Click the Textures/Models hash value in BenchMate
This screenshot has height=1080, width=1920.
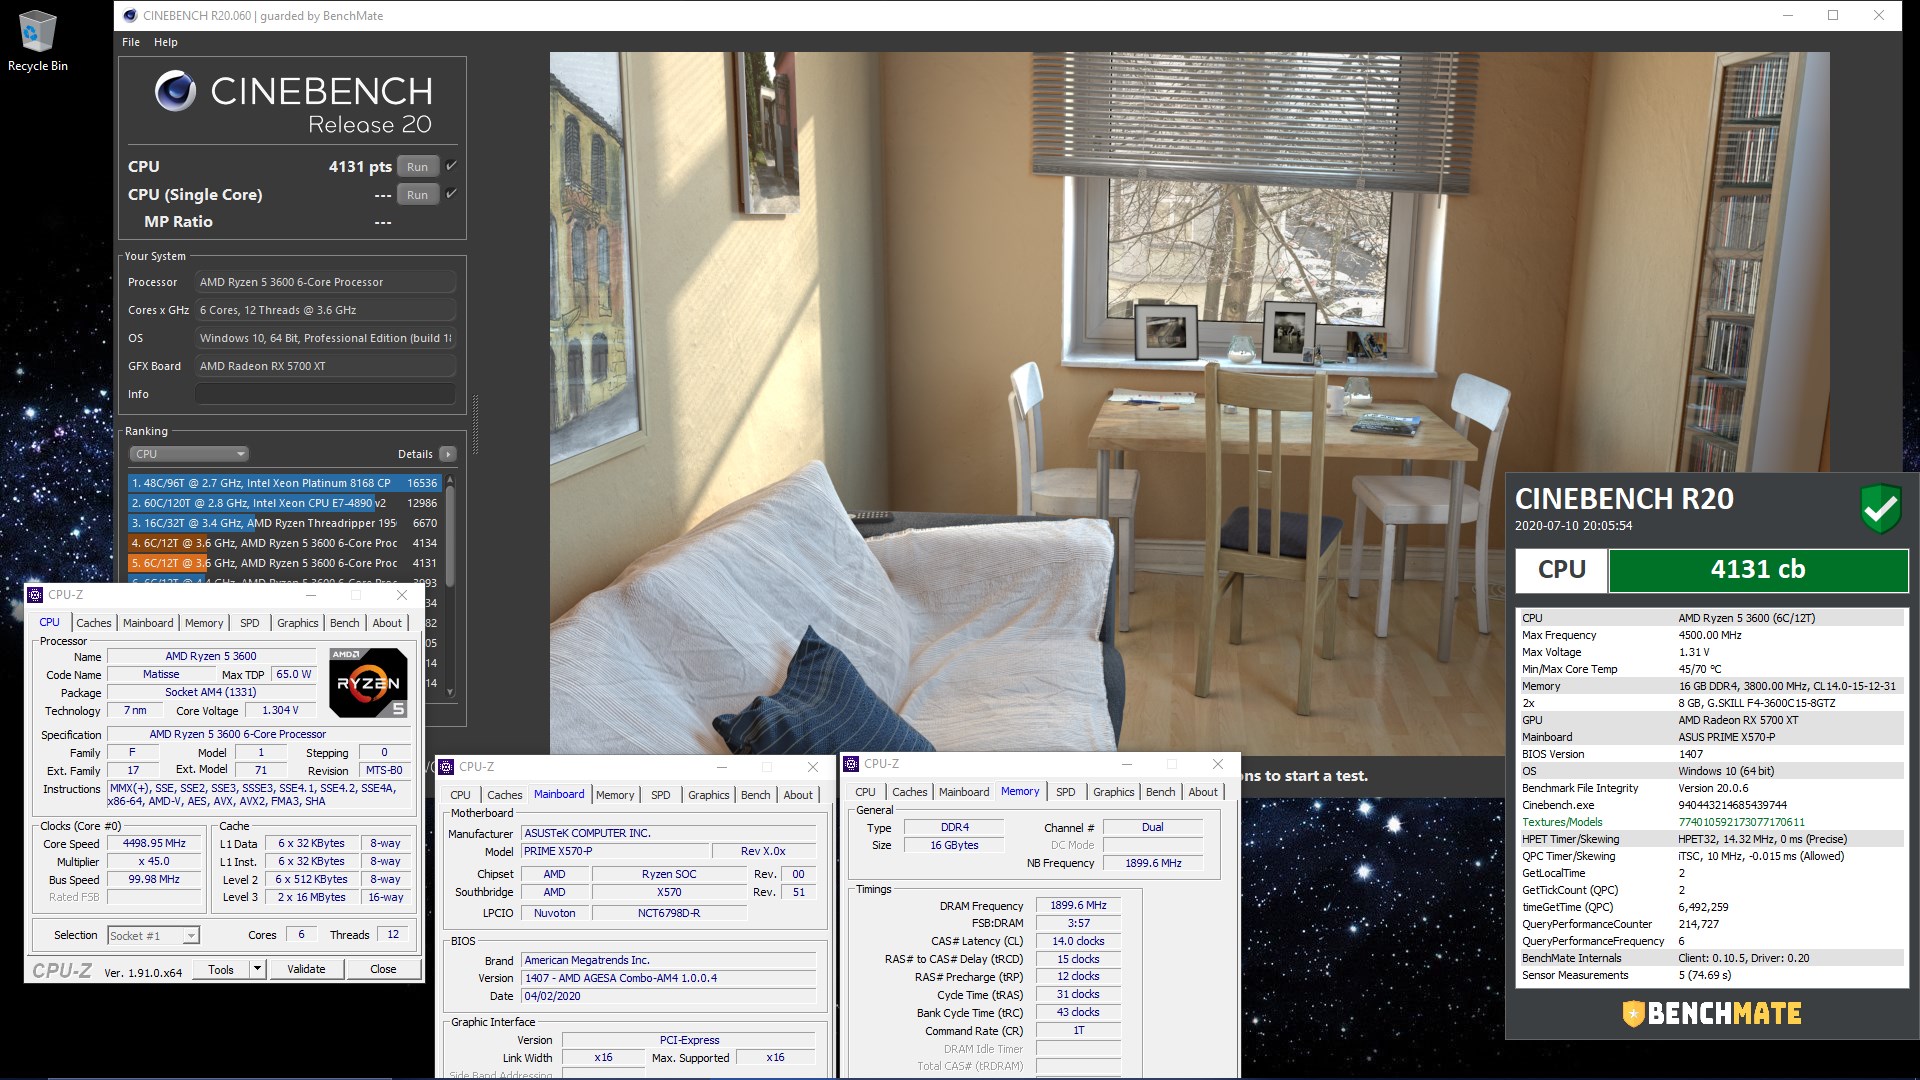pyautogui.click(x=1741, y=822)
